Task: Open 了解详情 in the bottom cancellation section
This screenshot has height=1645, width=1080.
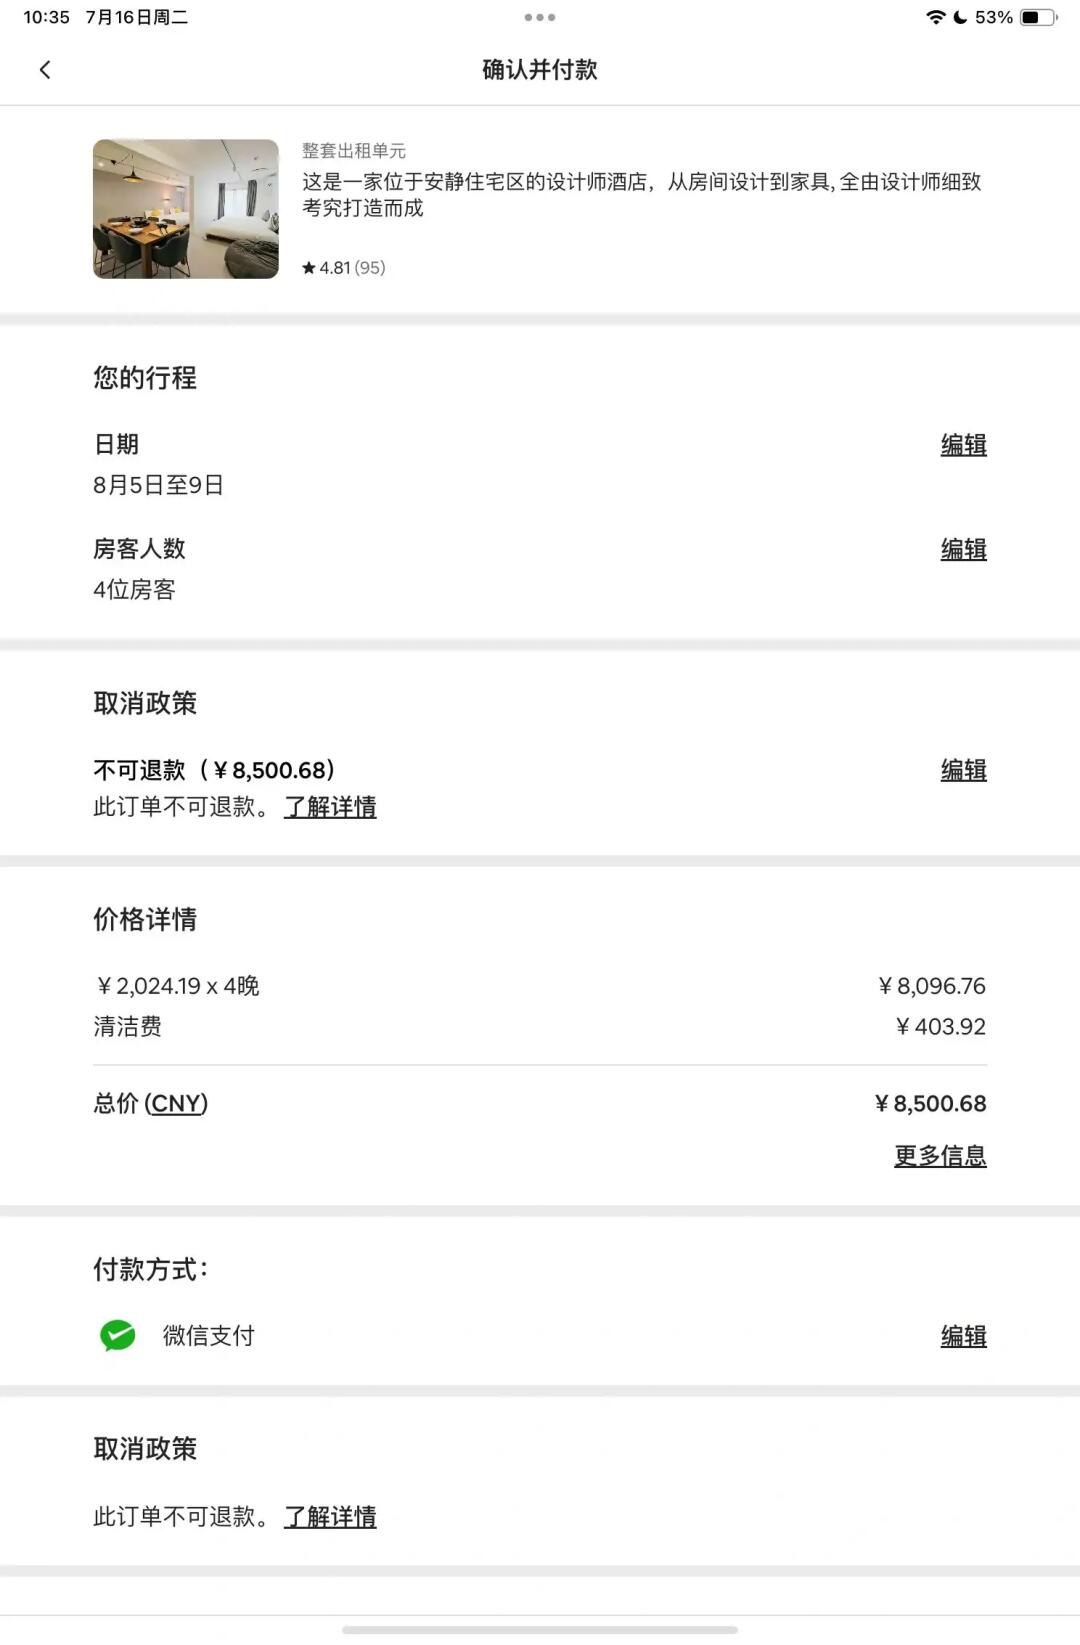Action: (330, 1517)
